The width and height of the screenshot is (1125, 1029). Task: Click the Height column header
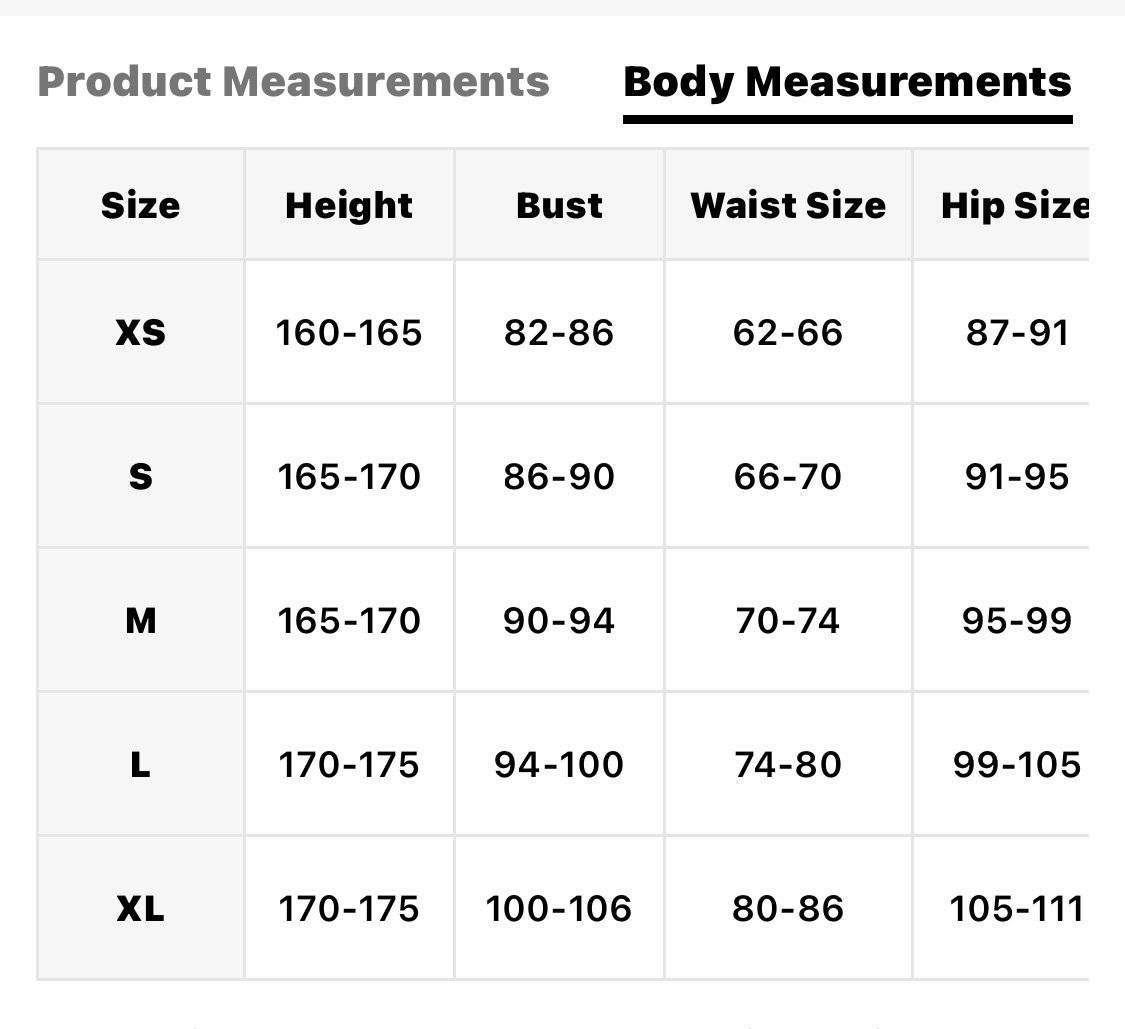[349, 205]
